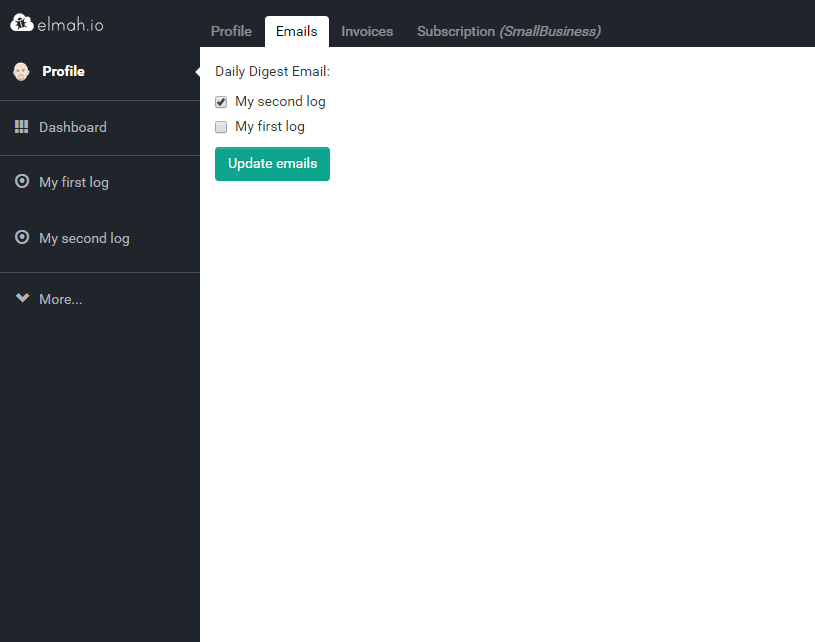Click the Dashboard grid icon

point(21,127)
